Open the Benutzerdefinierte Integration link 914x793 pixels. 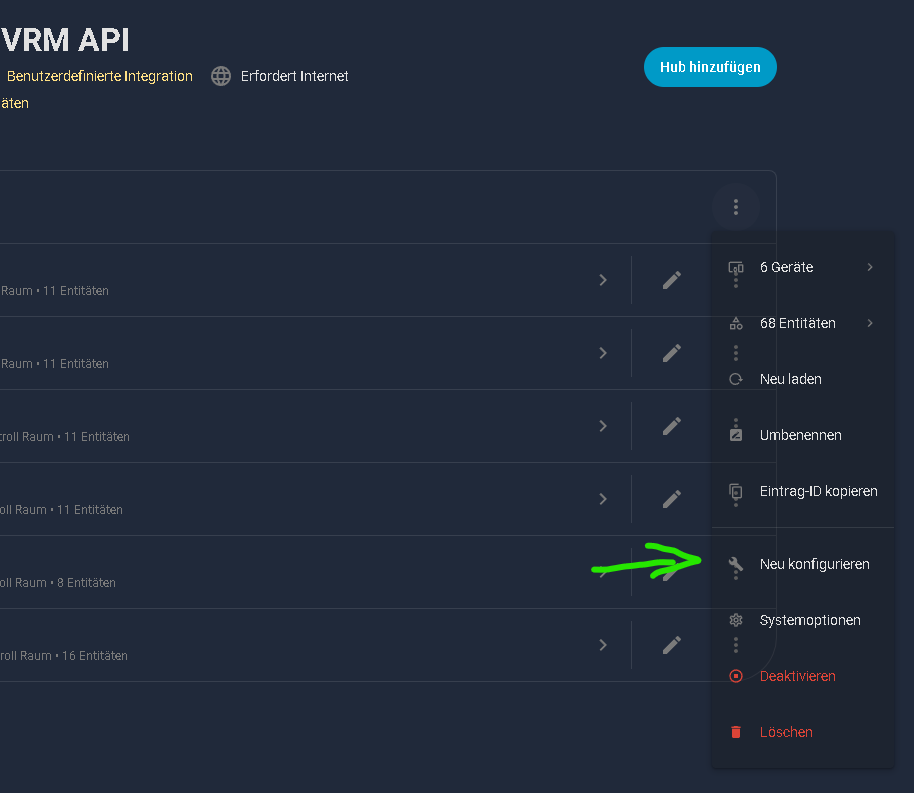click(x=99, y=76)
